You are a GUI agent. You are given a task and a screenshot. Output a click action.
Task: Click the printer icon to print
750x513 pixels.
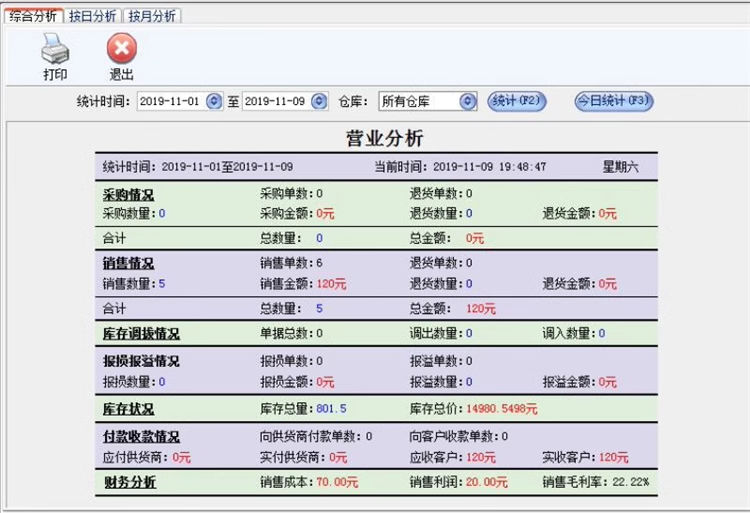[x=55, y=49]
